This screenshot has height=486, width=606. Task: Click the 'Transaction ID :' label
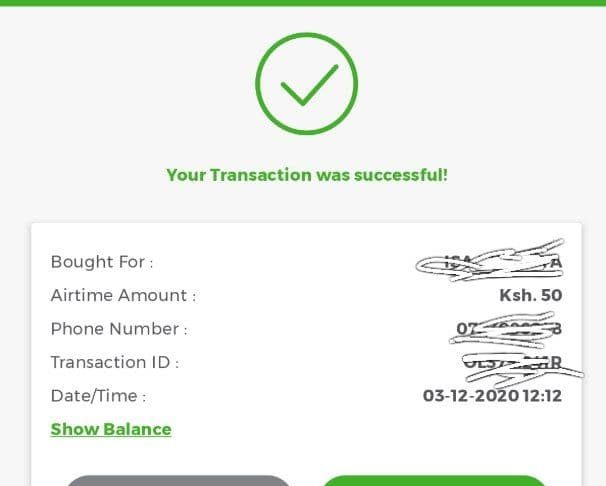(x=115, y=363)
